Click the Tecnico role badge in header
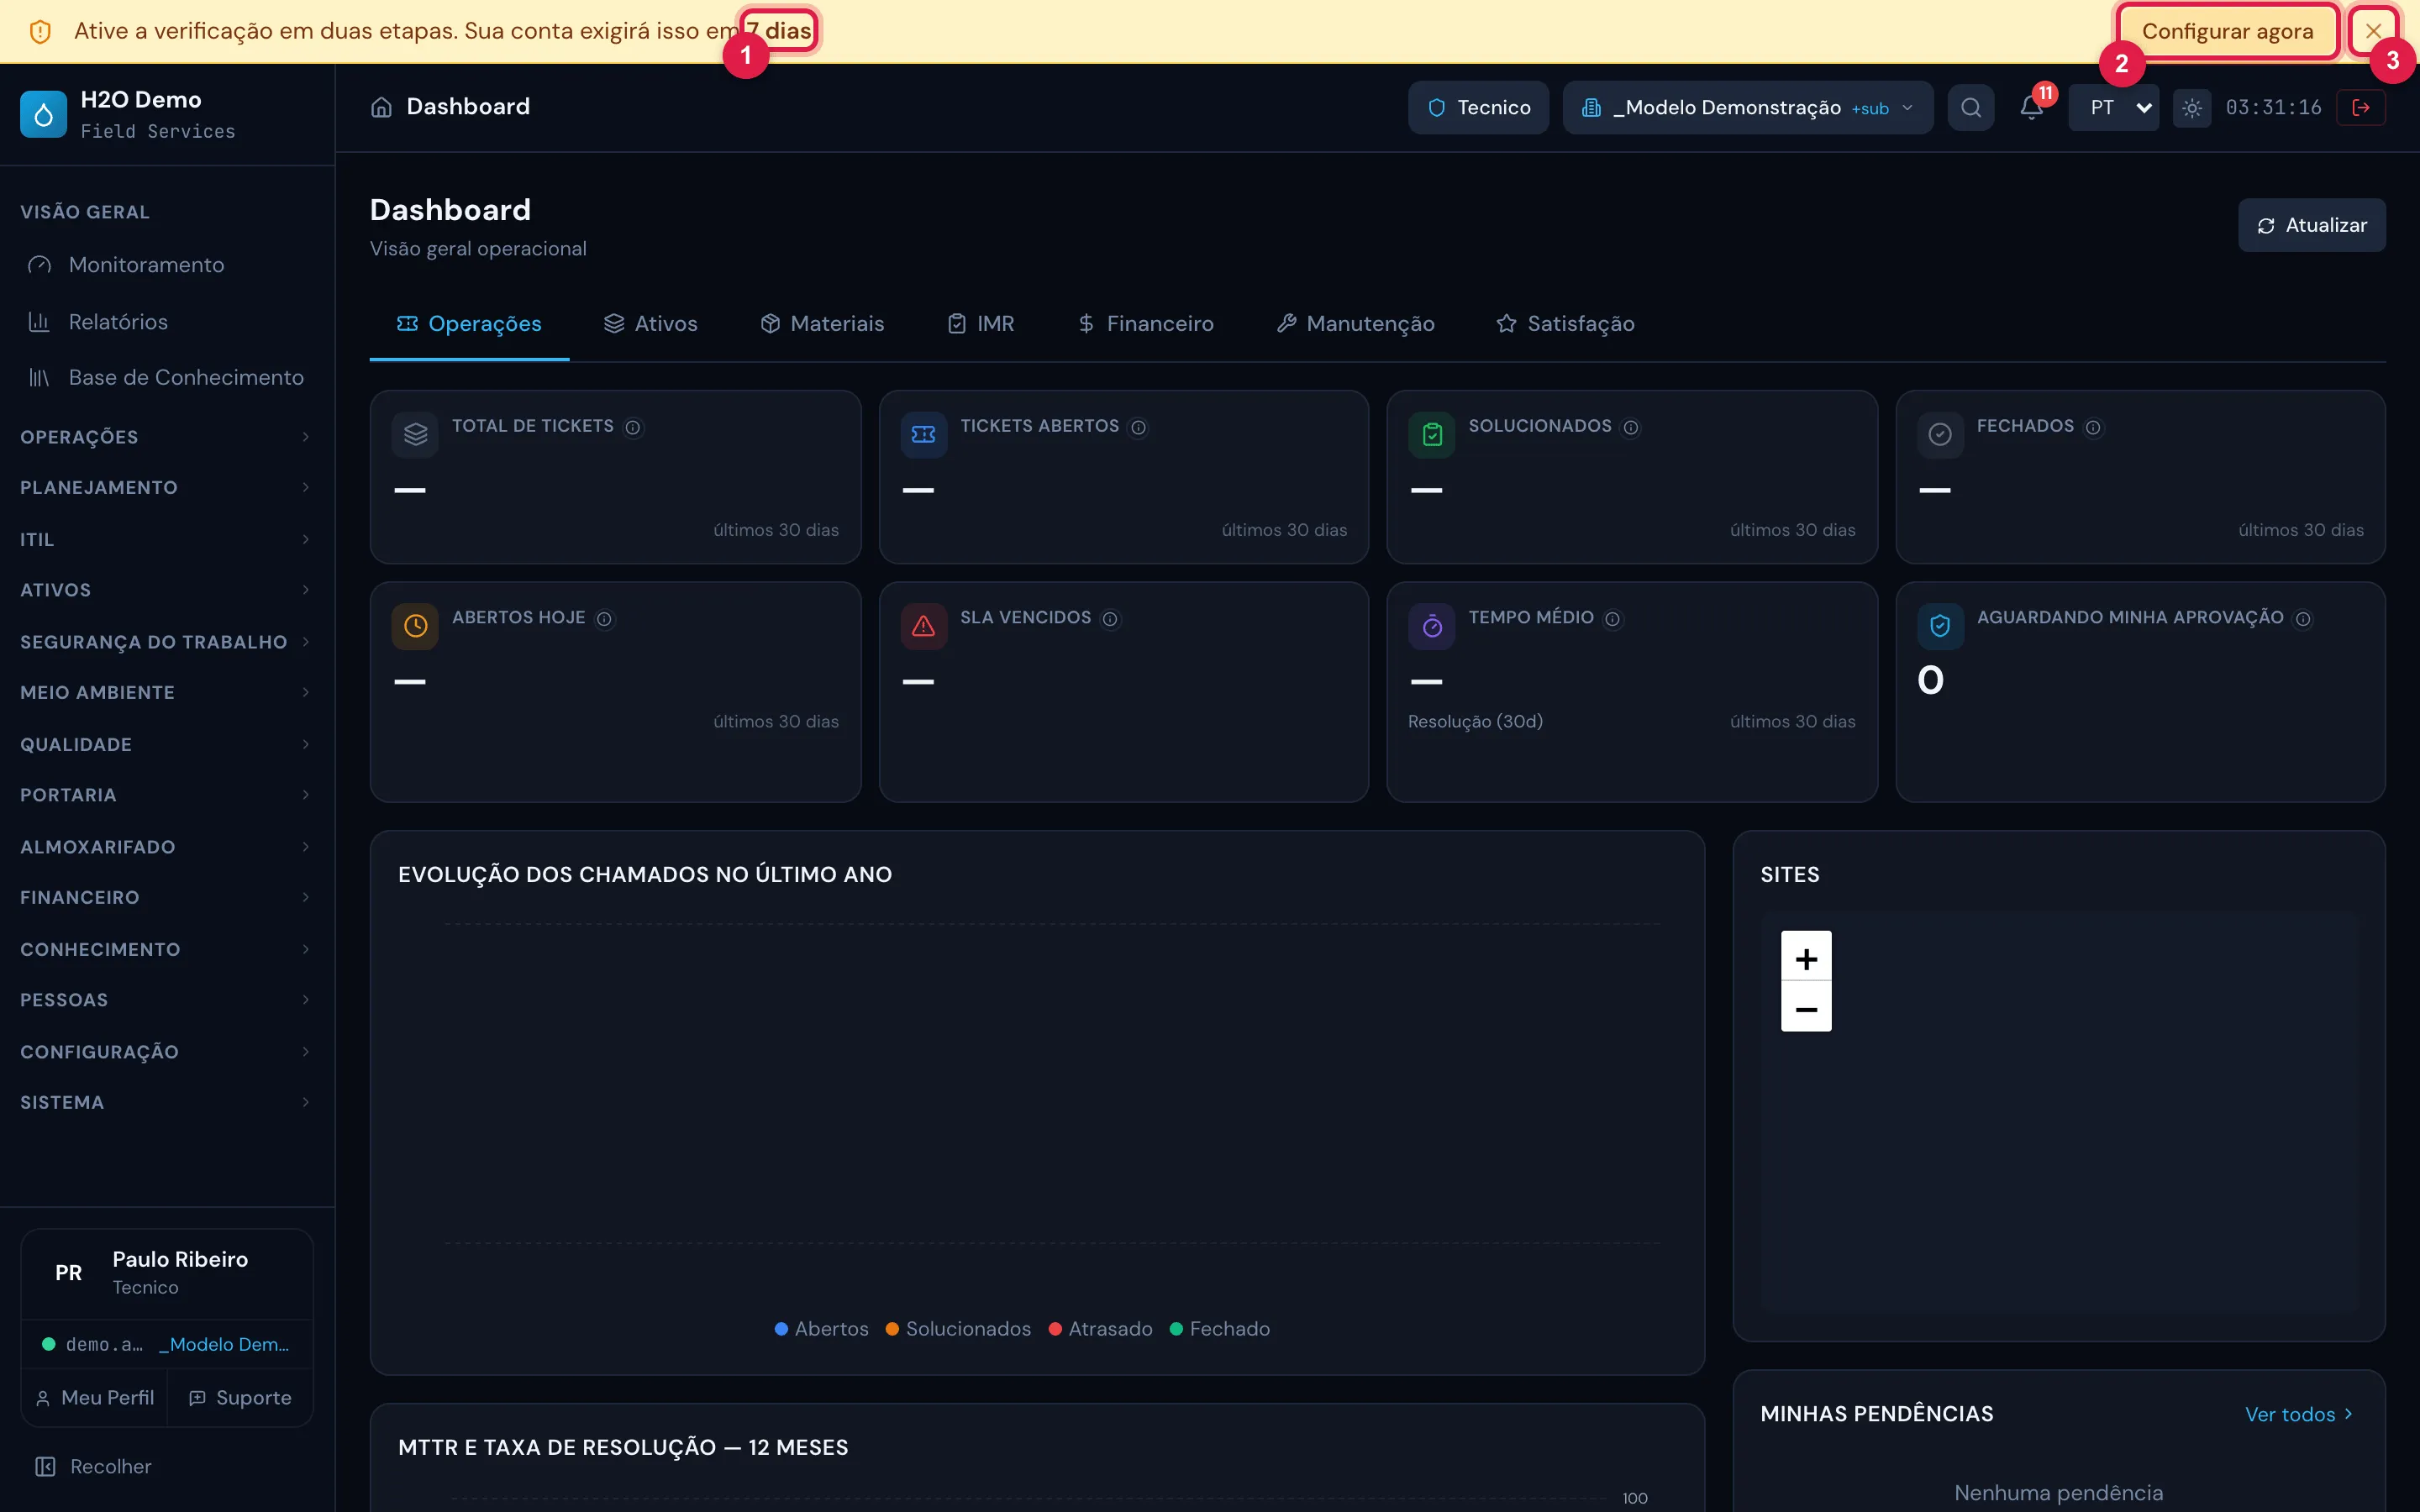This screenshot has width=2420, height=1512. [x=1478, y=107]
